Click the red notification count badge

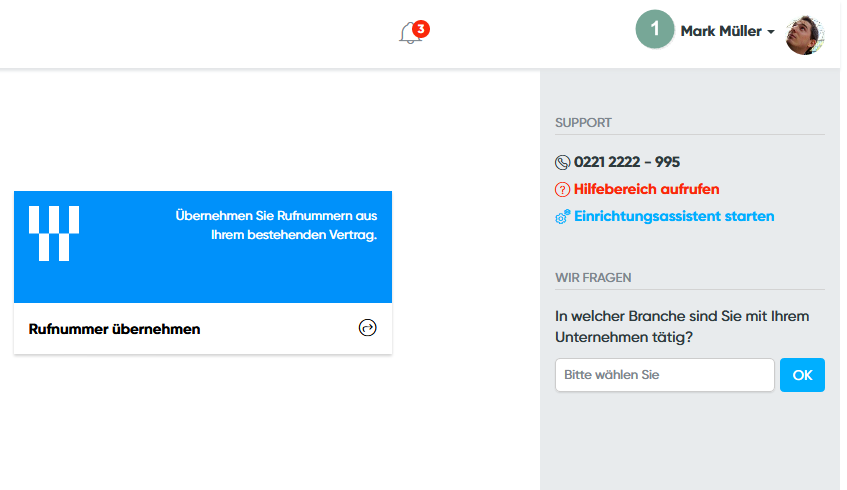(x=421, y=29)
